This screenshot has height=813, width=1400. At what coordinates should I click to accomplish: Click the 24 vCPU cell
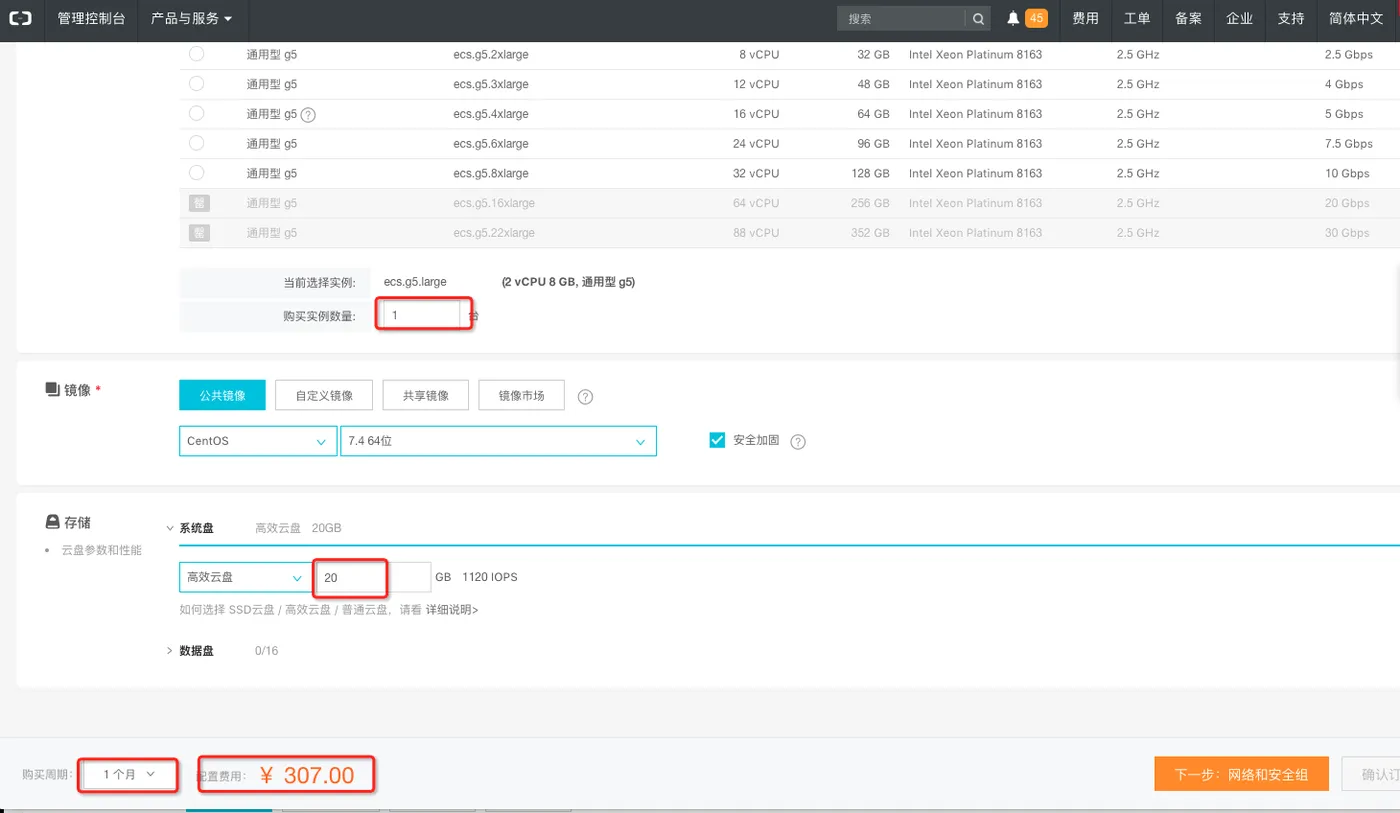click(756, 143)
